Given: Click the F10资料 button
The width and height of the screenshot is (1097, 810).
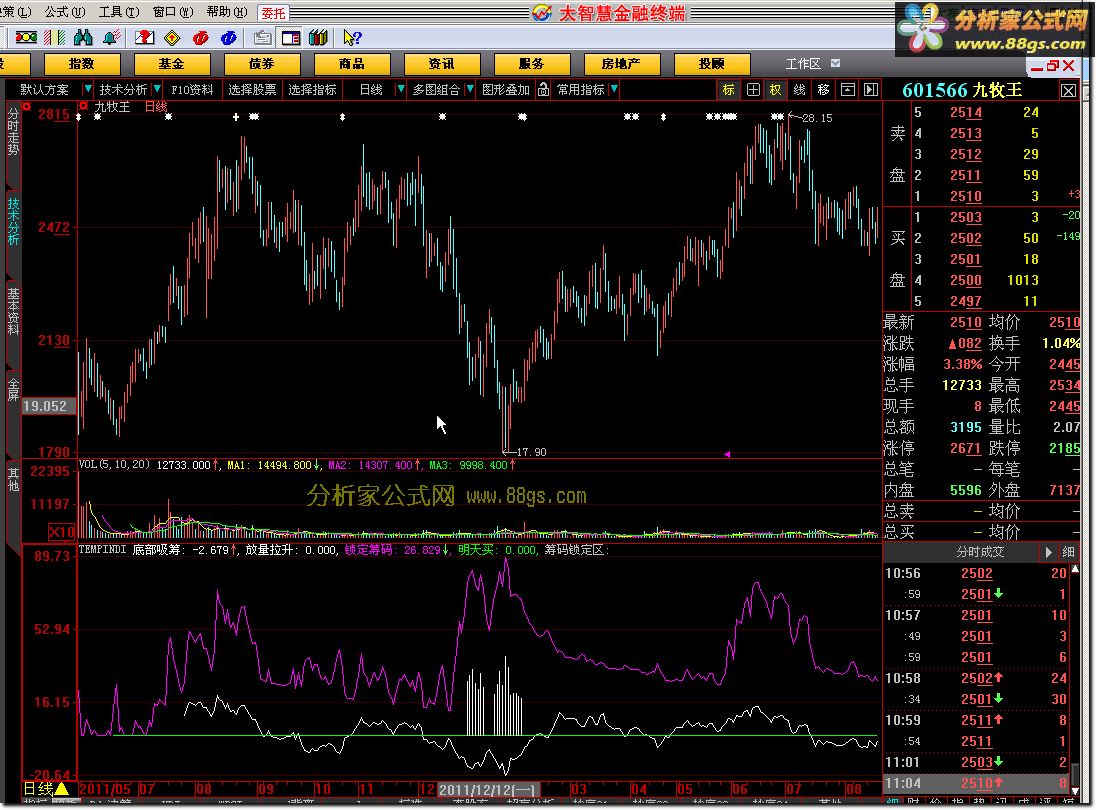Looking at the screenshot, I should click(192, 90).
